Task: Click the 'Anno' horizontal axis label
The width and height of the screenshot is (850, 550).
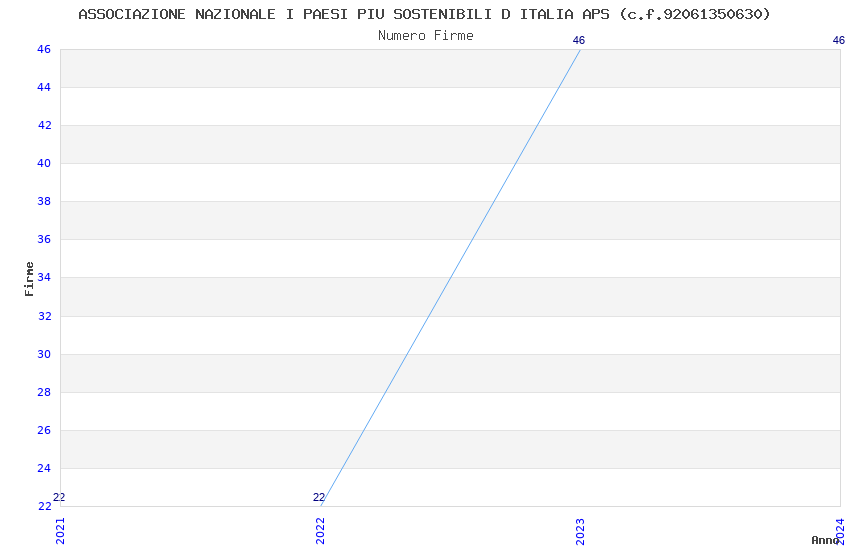Action: click(825, 540)
